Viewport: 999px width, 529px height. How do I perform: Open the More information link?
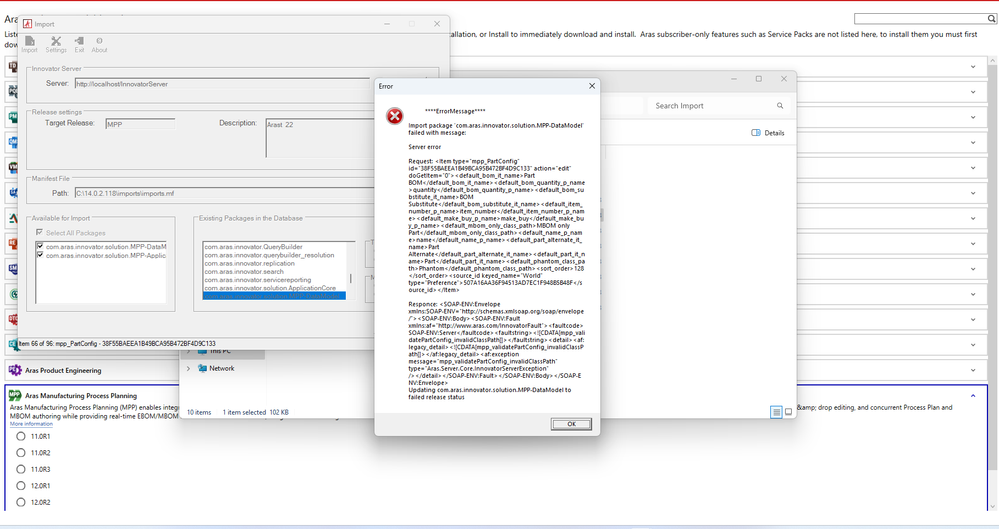(31, 424)
